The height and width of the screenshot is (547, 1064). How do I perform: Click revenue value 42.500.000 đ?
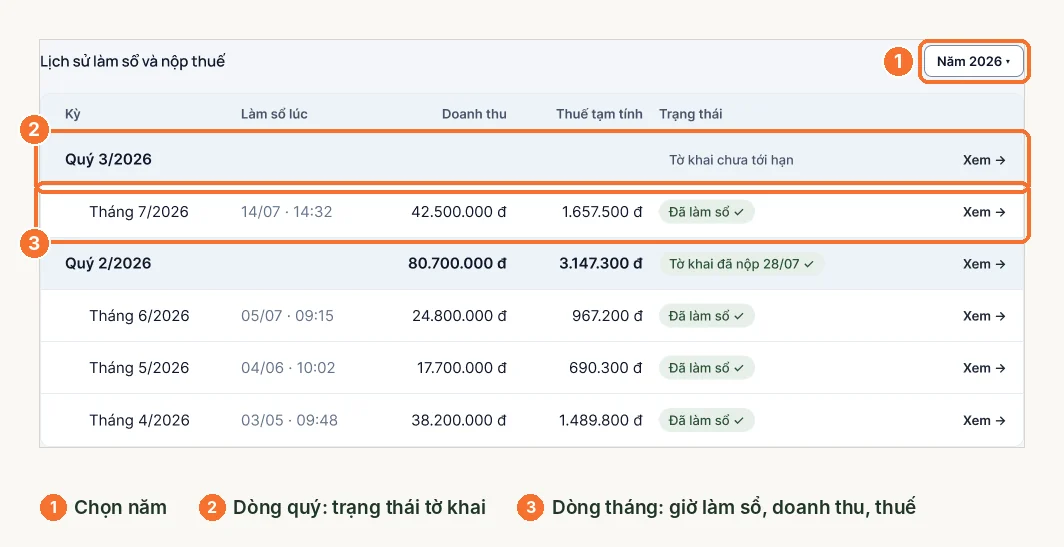pyautogui.click(x=459, y=212)
